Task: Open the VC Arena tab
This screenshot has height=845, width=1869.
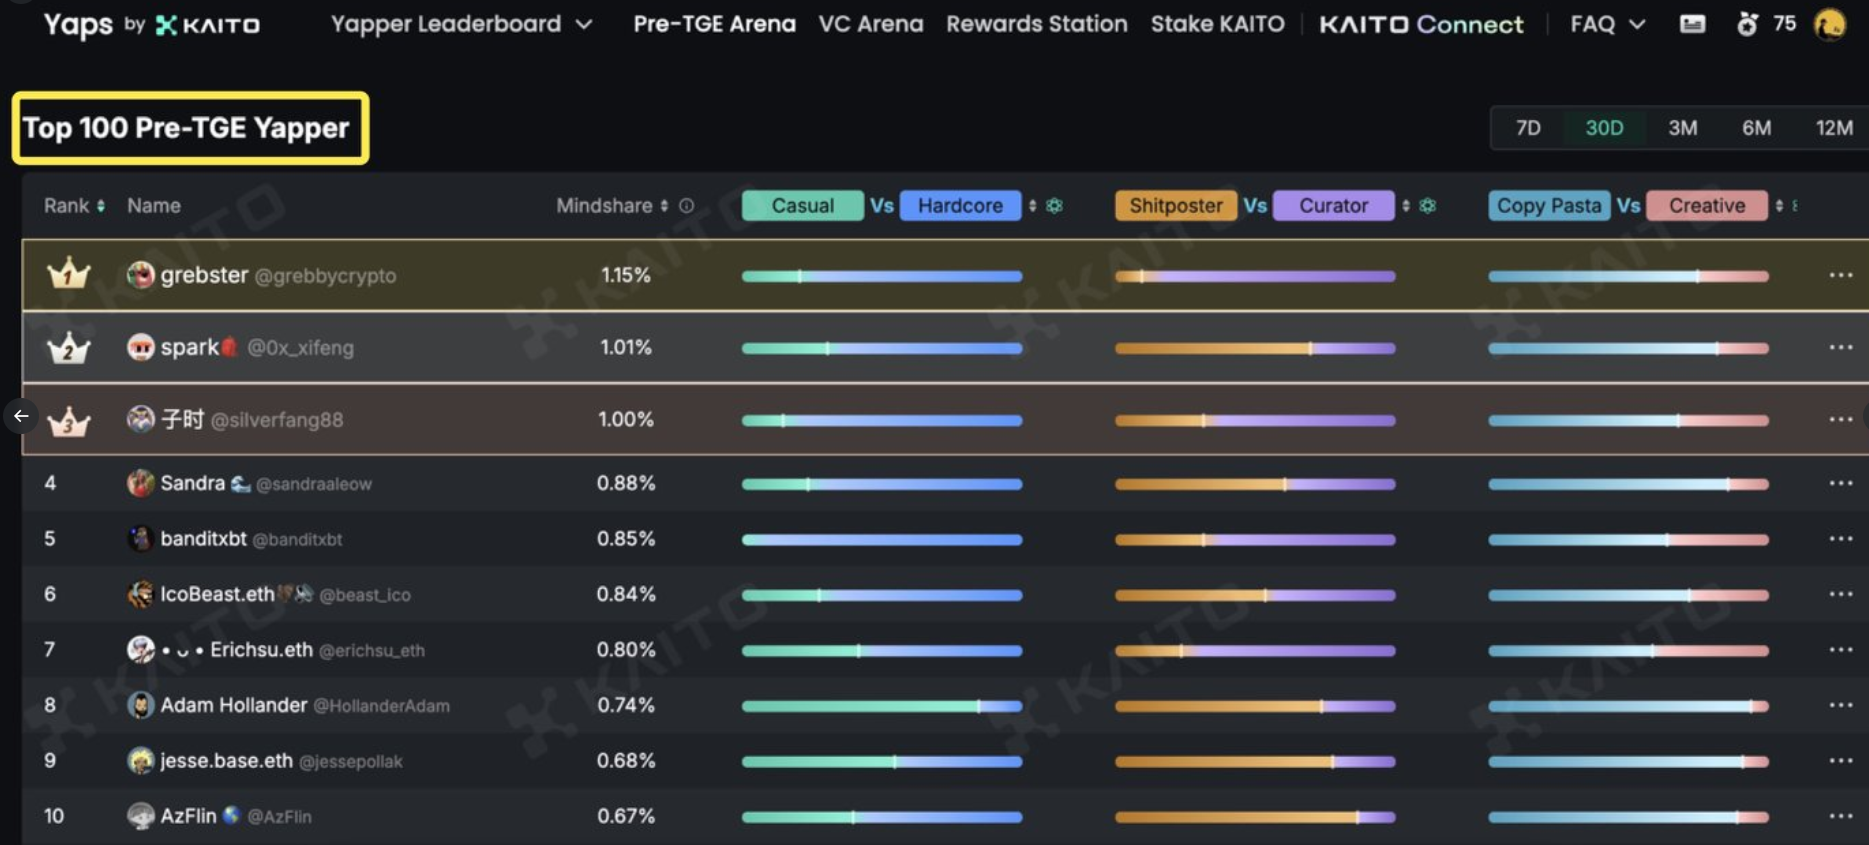Action: [871, 24]
